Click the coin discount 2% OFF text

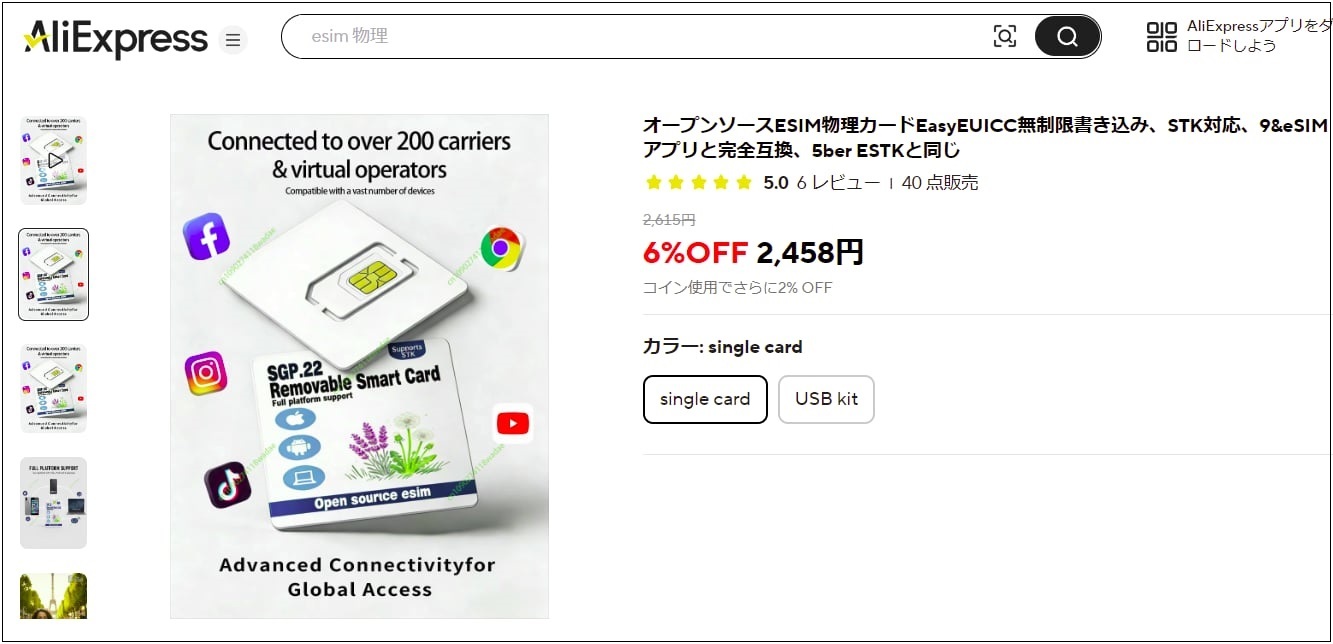737,288
